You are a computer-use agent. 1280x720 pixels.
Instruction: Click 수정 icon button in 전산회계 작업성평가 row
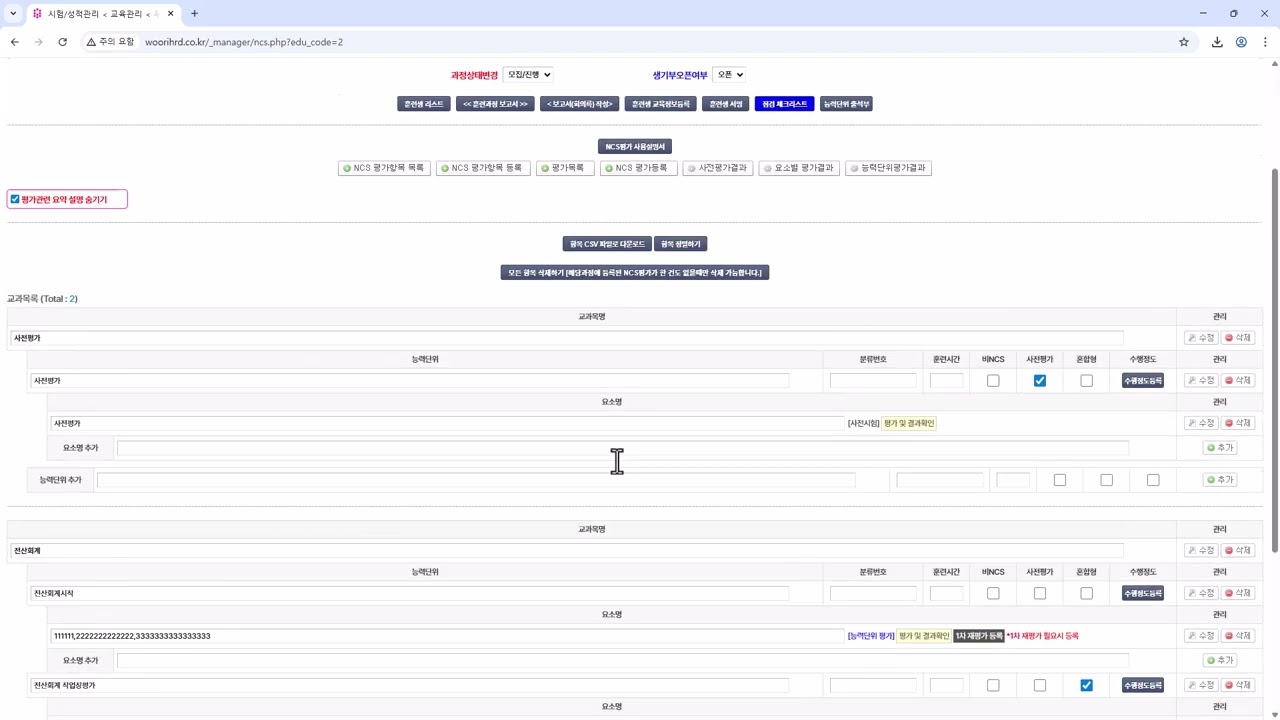pos(1201,686)
